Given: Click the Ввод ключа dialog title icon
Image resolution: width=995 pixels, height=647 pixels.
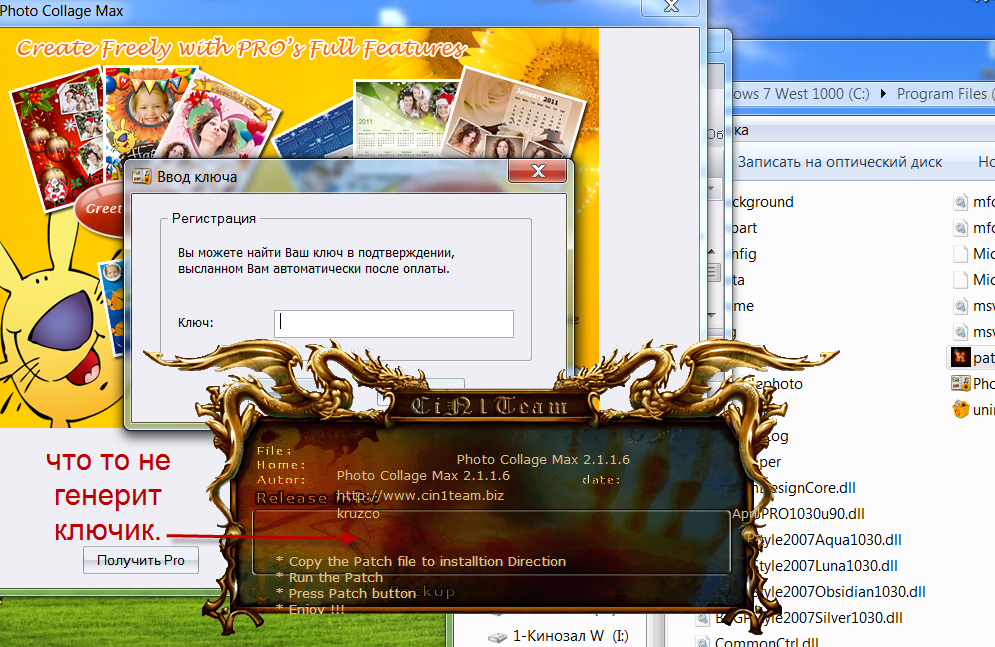Looking at the screenshot, I should tap(142, 176).
